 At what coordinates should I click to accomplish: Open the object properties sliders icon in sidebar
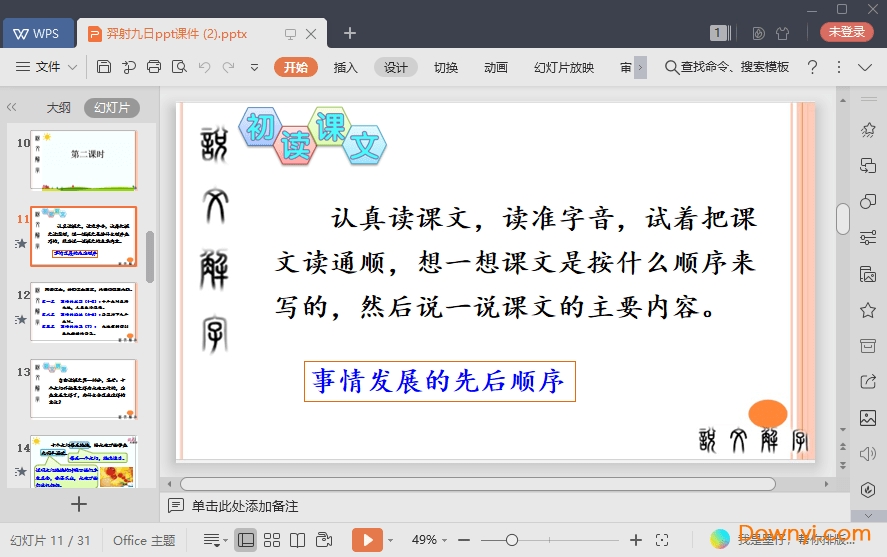click(x=868, y=238)
